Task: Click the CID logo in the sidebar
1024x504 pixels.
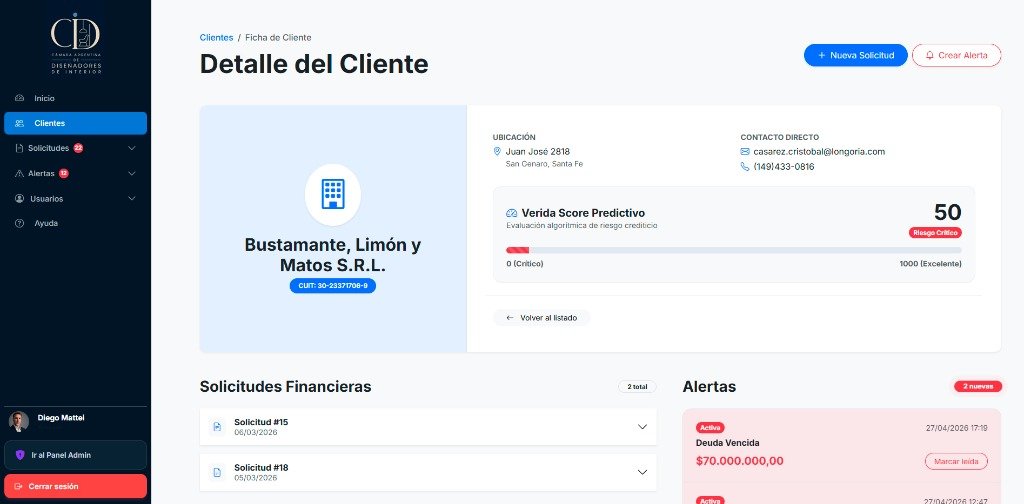Action: [x=76, y=43]
